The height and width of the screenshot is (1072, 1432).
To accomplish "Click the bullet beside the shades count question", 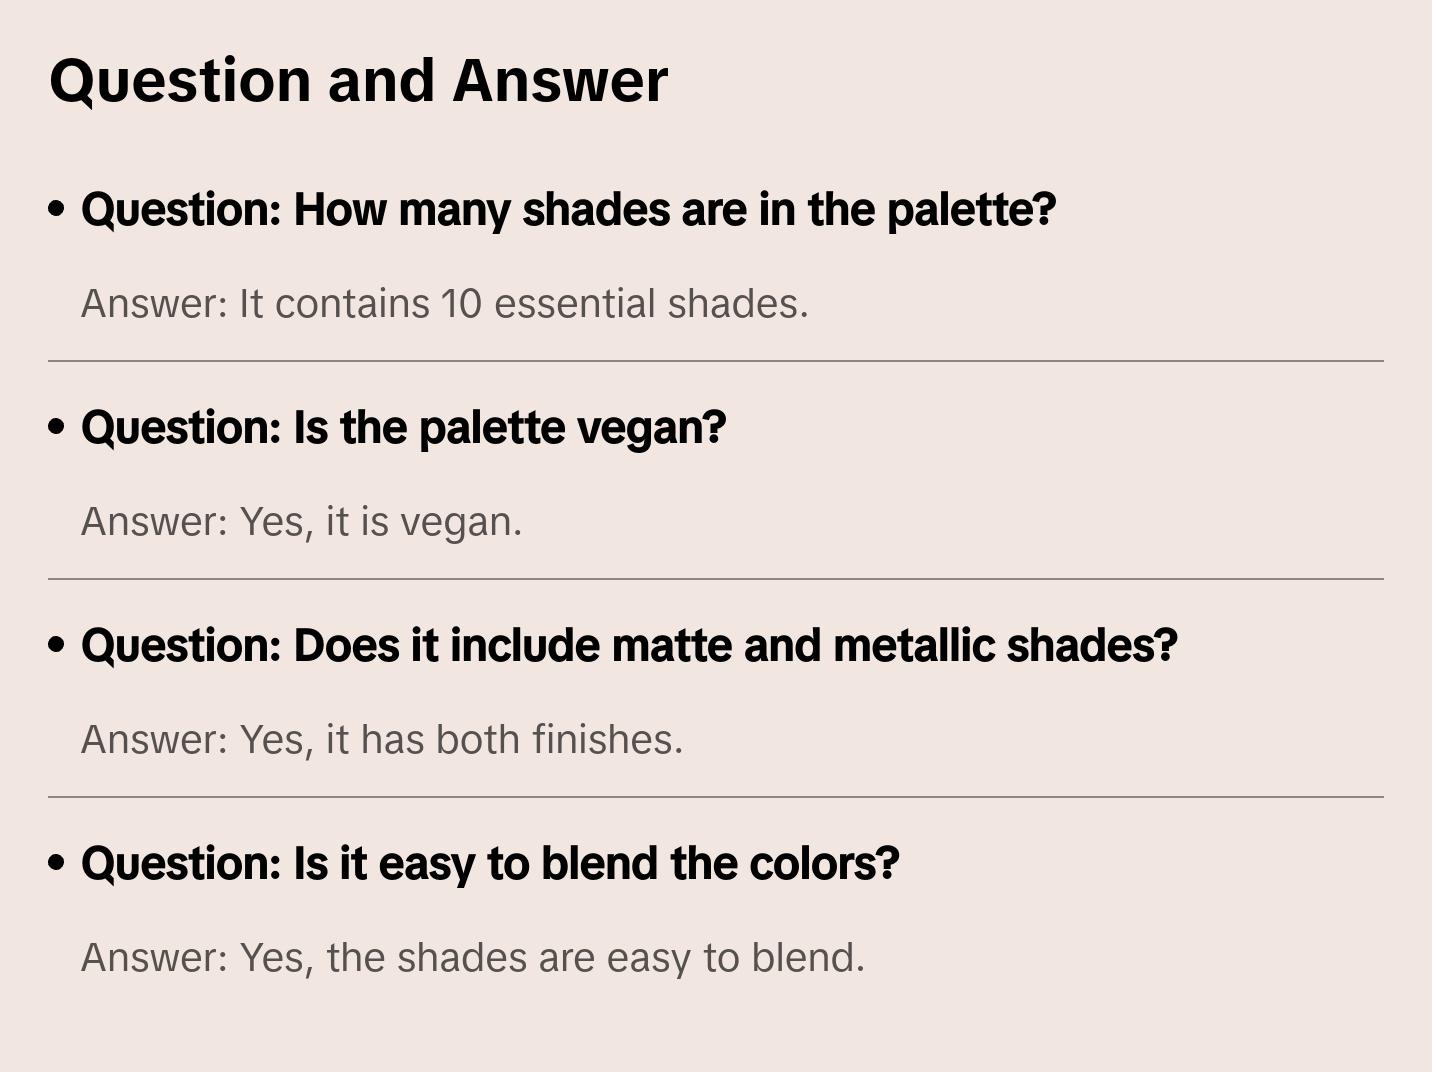I will click(57, 209).
